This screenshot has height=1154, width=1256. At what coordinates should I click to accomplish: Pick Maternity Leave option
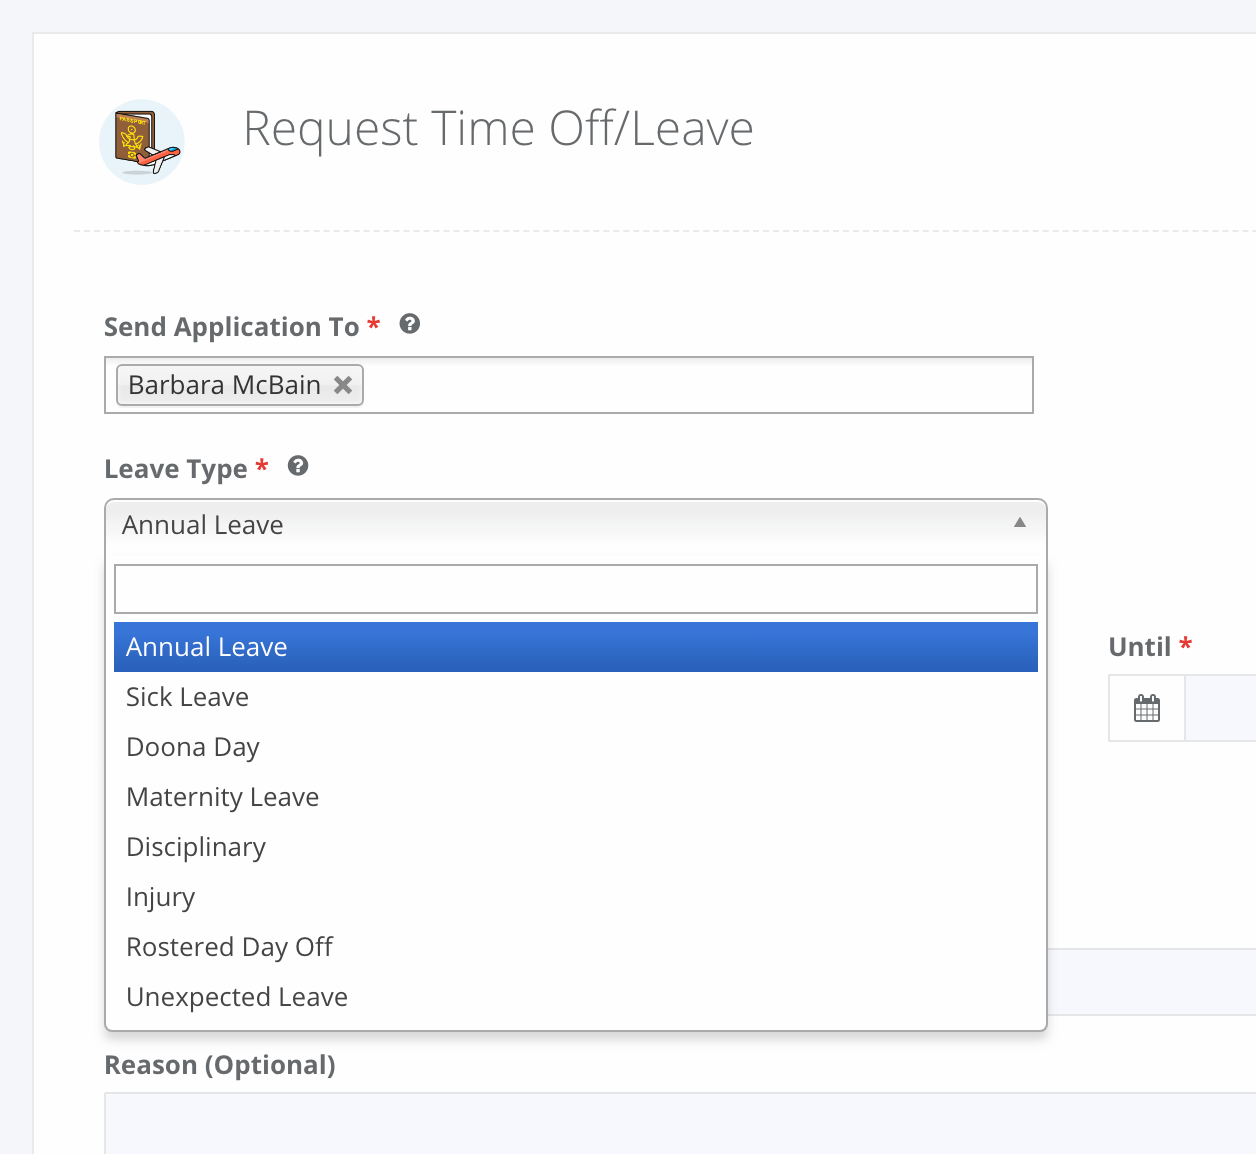click(x=576, y=797)
